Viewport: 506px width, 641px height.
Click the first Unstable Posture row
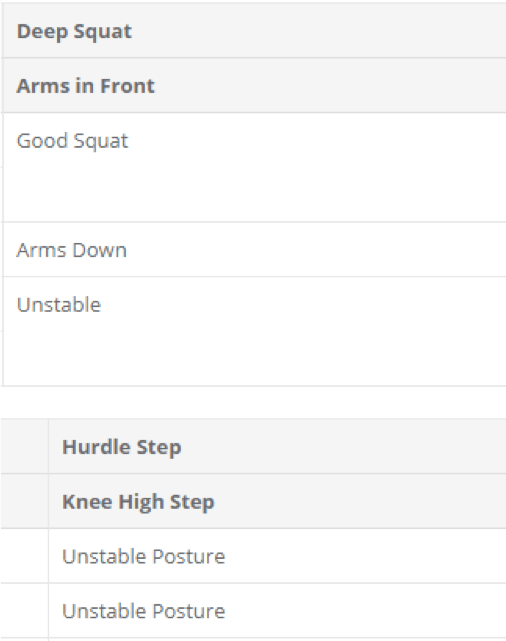pos(277,556)
